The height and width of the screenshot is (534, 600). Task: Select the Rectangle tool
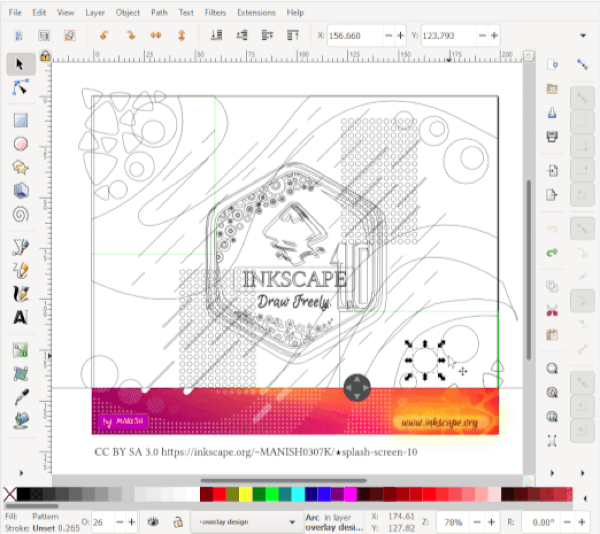coord(20,120)
